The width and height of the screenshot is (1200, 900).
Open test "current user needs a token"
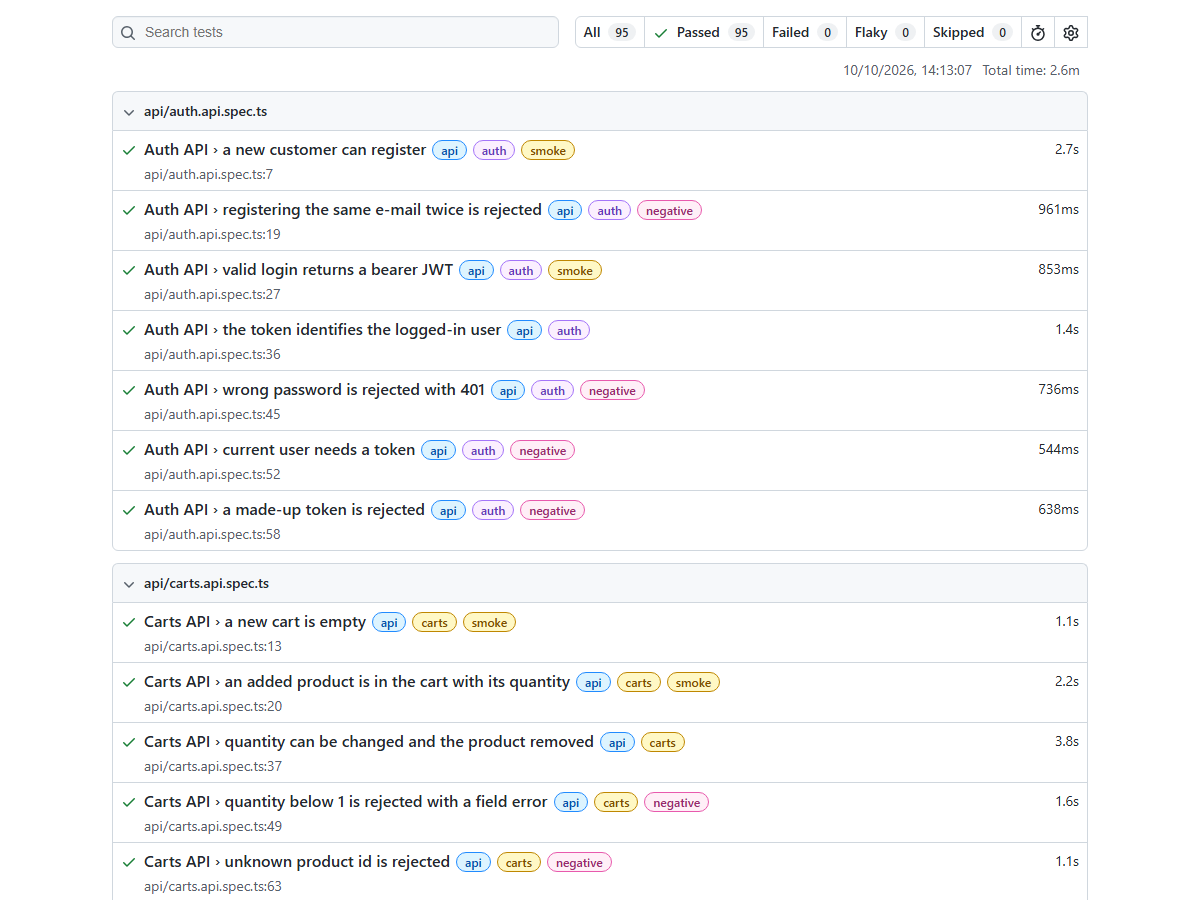(279, 450)
